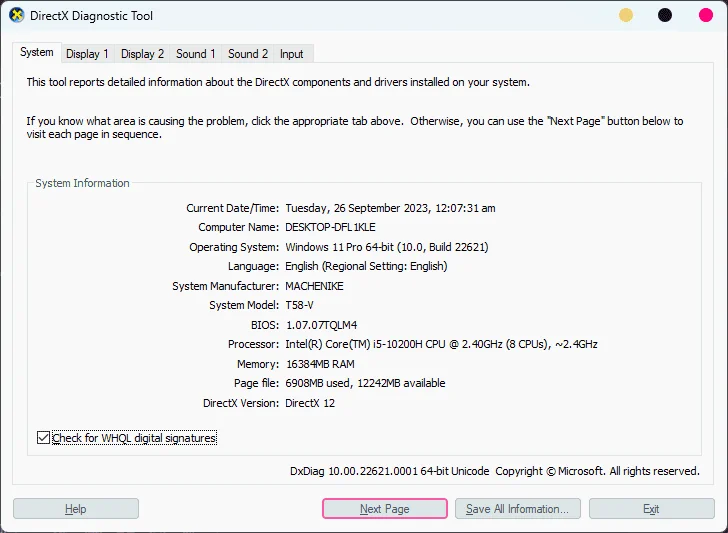Click the 'Current Date/Time:' label
Viewport: 728px width, 533px height.
click(233, 208)
